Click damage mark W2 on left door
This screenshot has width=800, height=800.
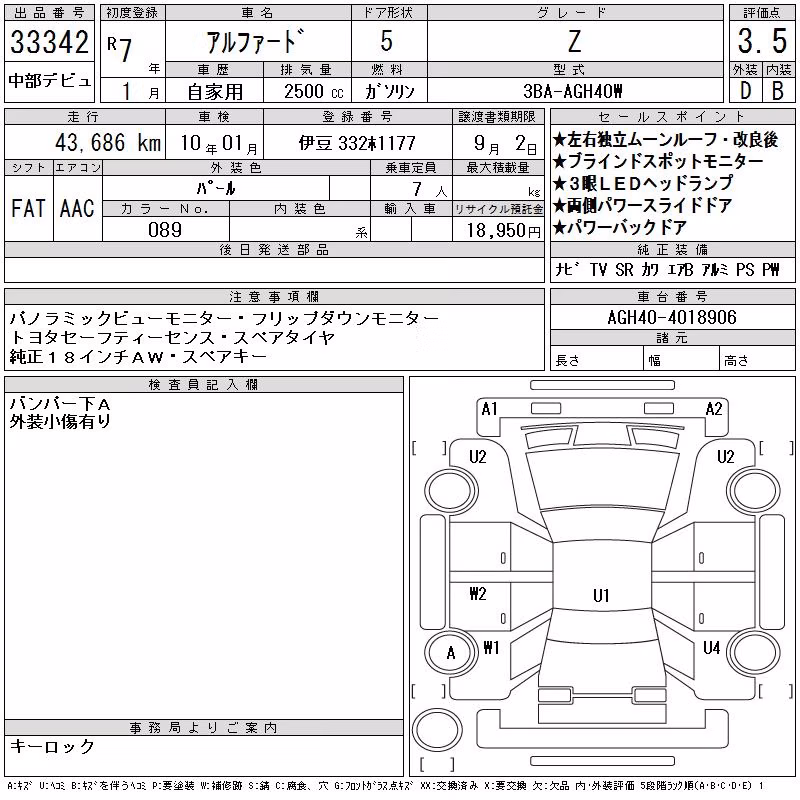[478, 594]
